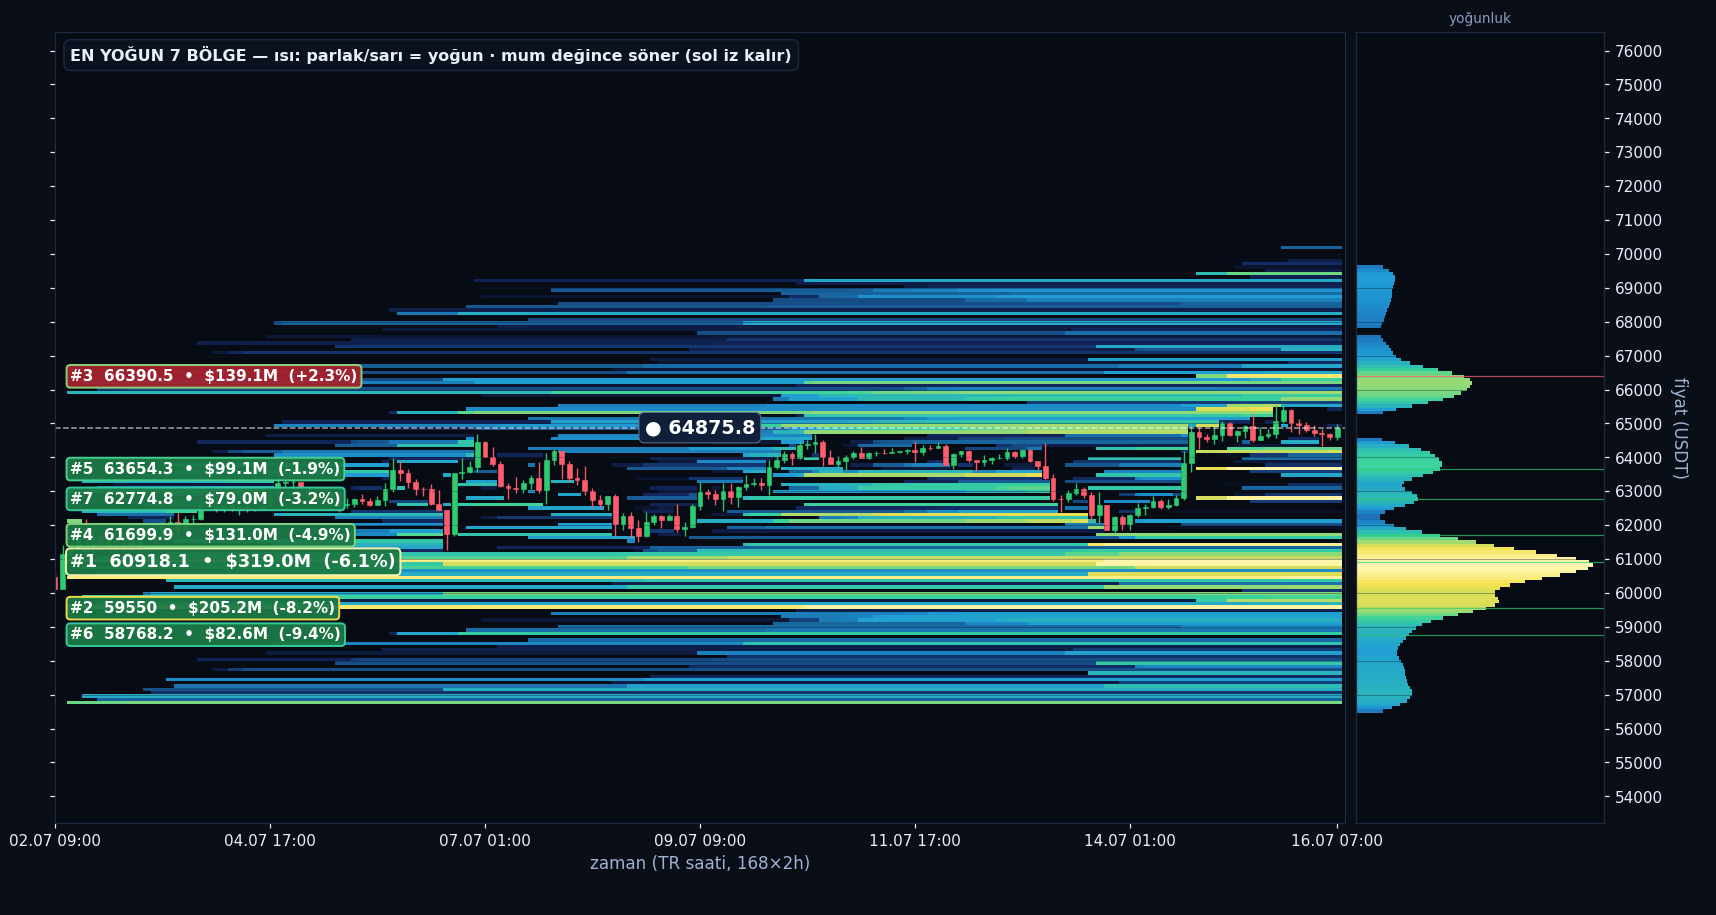
Task: Click the #1 60918.1 zone label
Action: pos(232,561)
